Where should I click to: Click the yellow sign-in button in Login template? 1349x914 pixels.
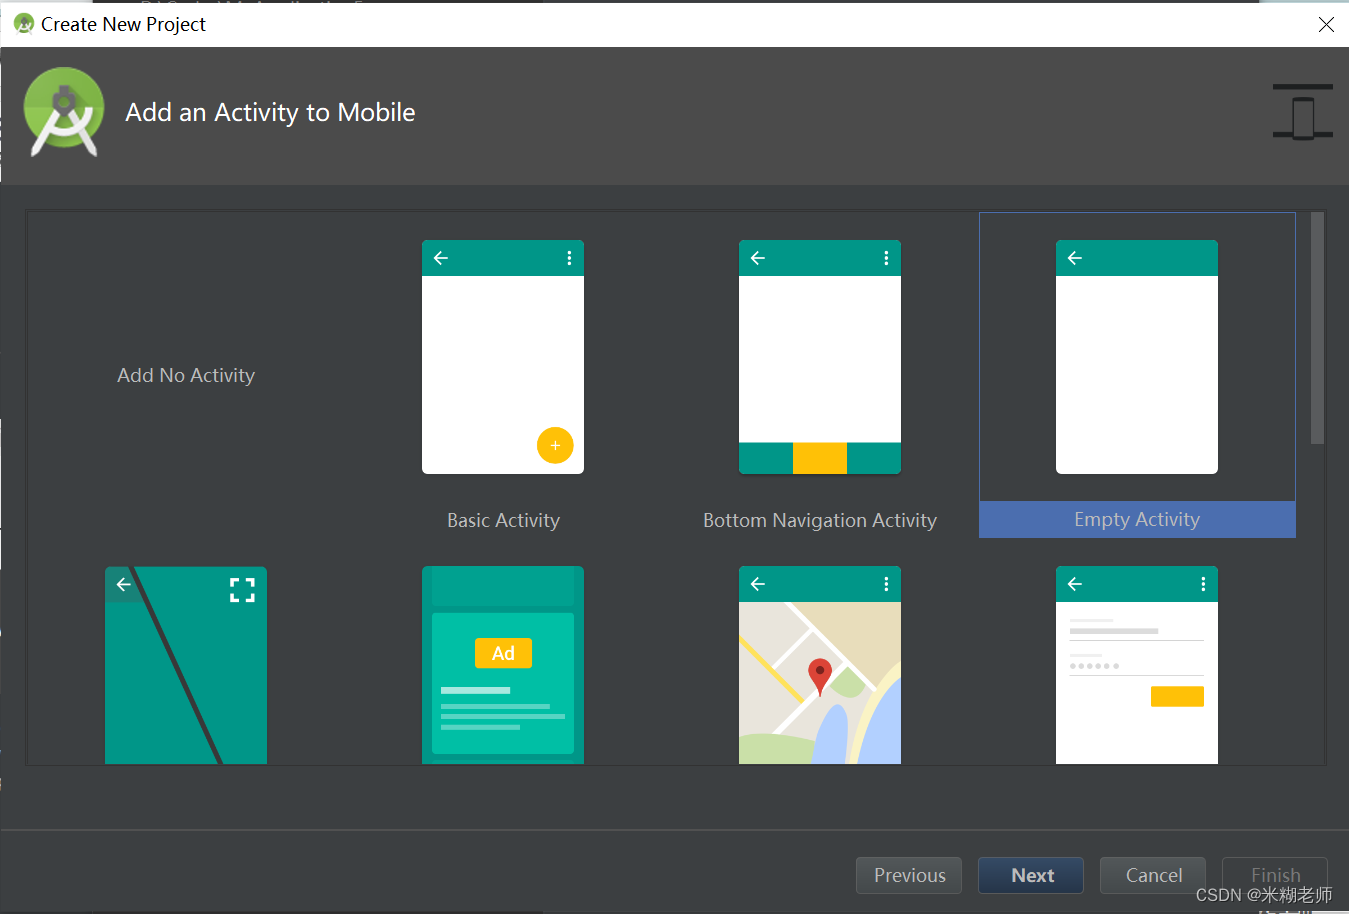[1177, 696]
